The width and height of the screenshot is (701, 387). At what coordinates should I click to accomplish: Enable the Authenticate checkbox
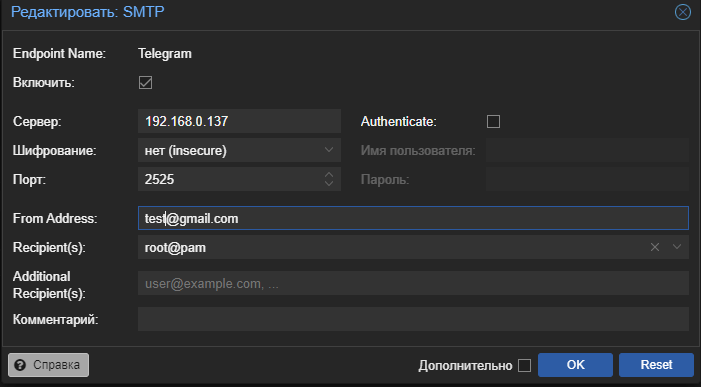pyautogui.click(x=493, y=122)
